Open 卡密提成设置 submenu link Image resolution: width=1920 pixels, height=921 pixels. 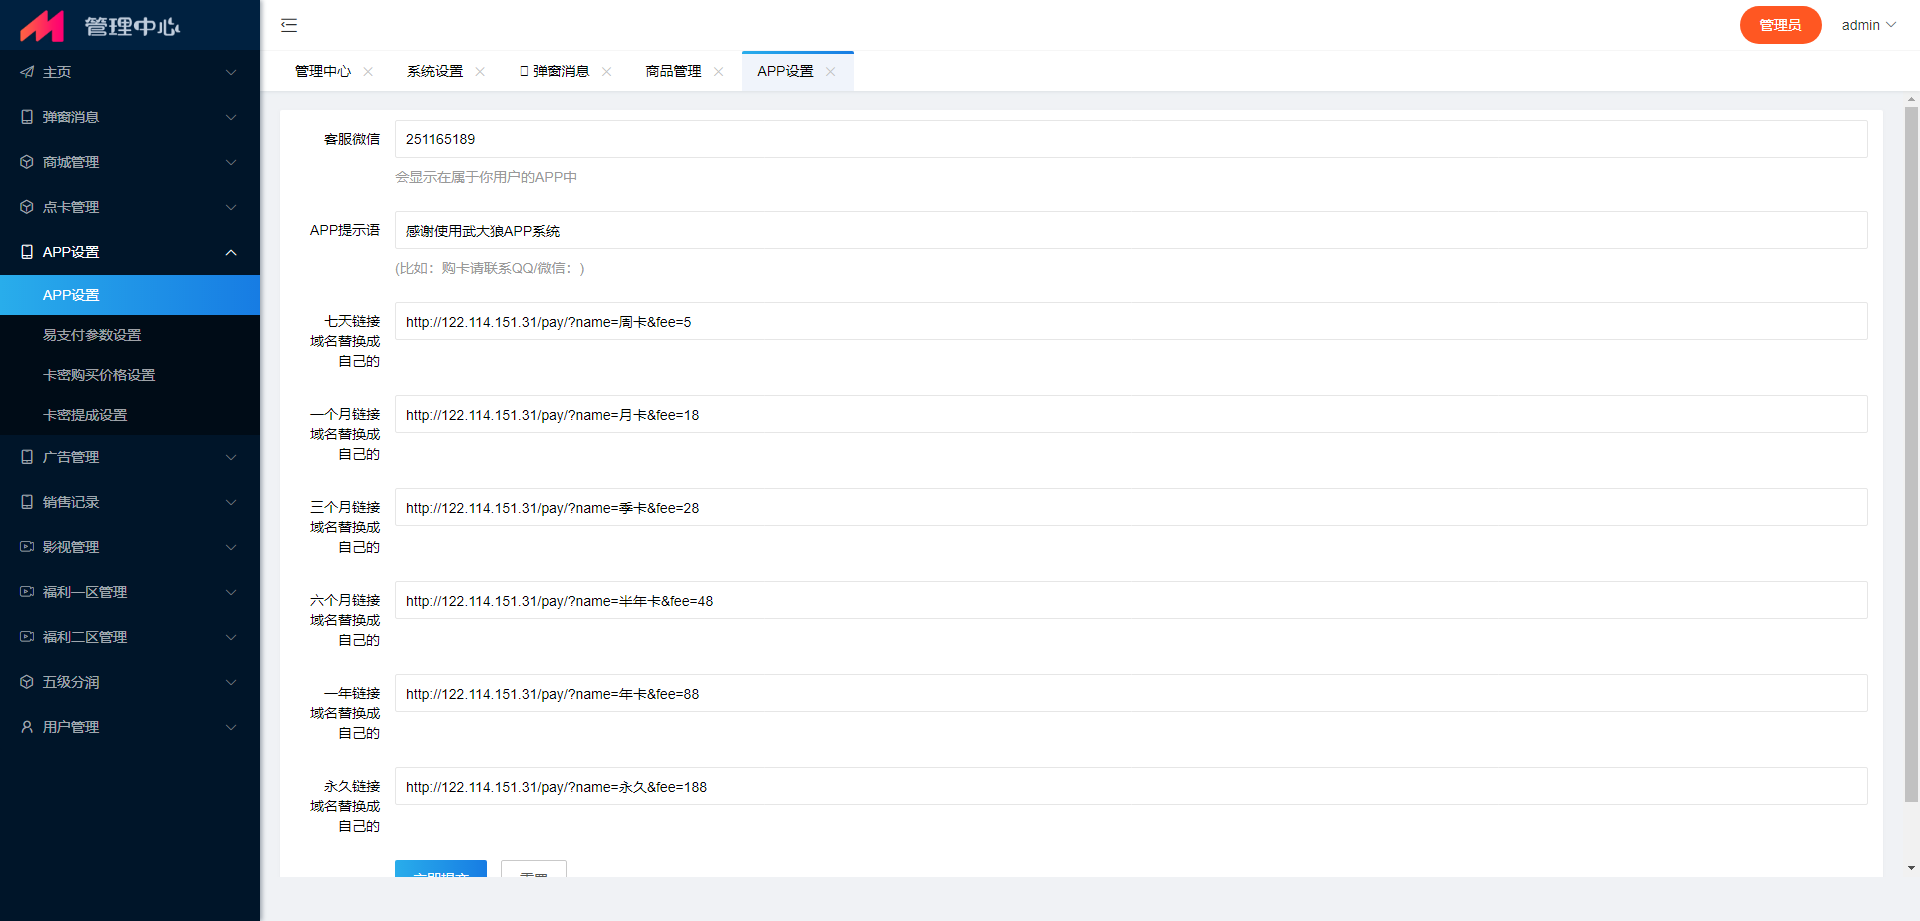(x=85, y=415)
